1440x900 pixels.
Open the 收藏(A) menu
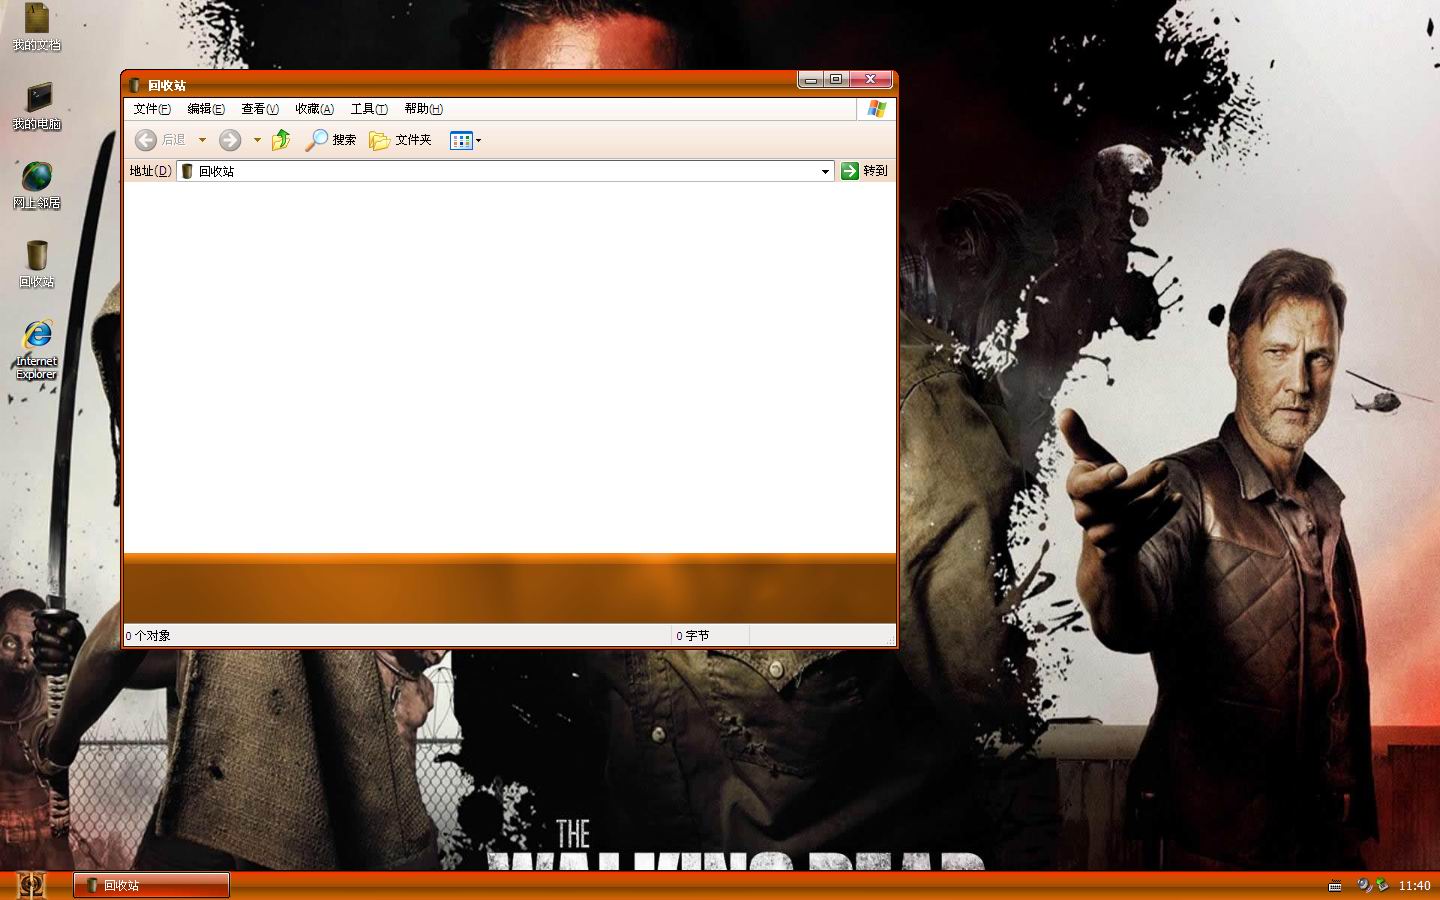pyautogui.click(x=314, y=109)
